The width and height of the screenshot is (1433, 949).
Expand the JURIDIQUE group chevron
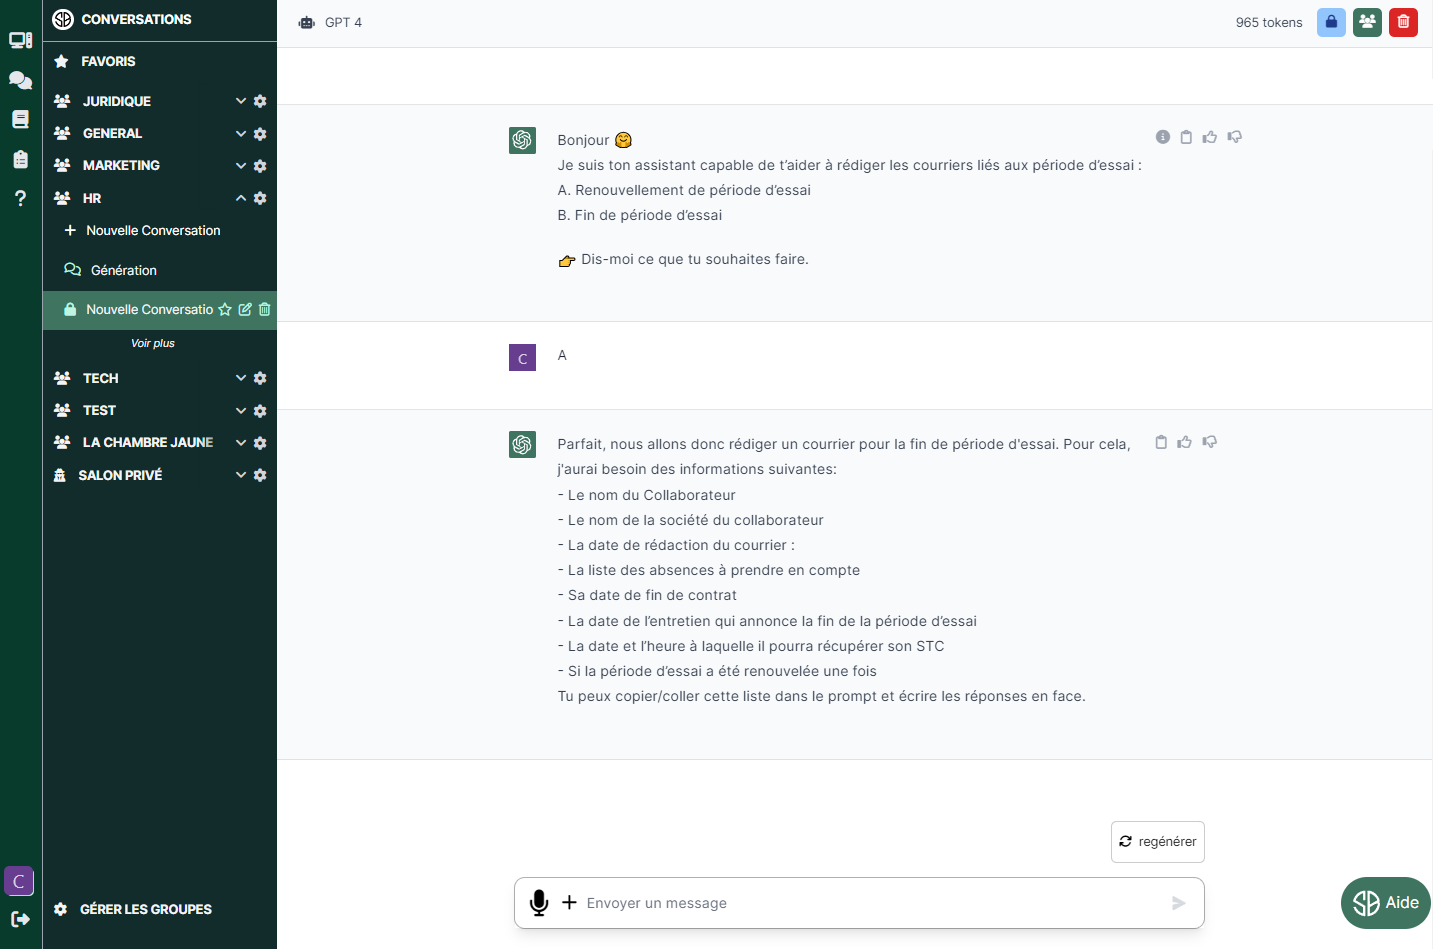[x=241, y=101]
